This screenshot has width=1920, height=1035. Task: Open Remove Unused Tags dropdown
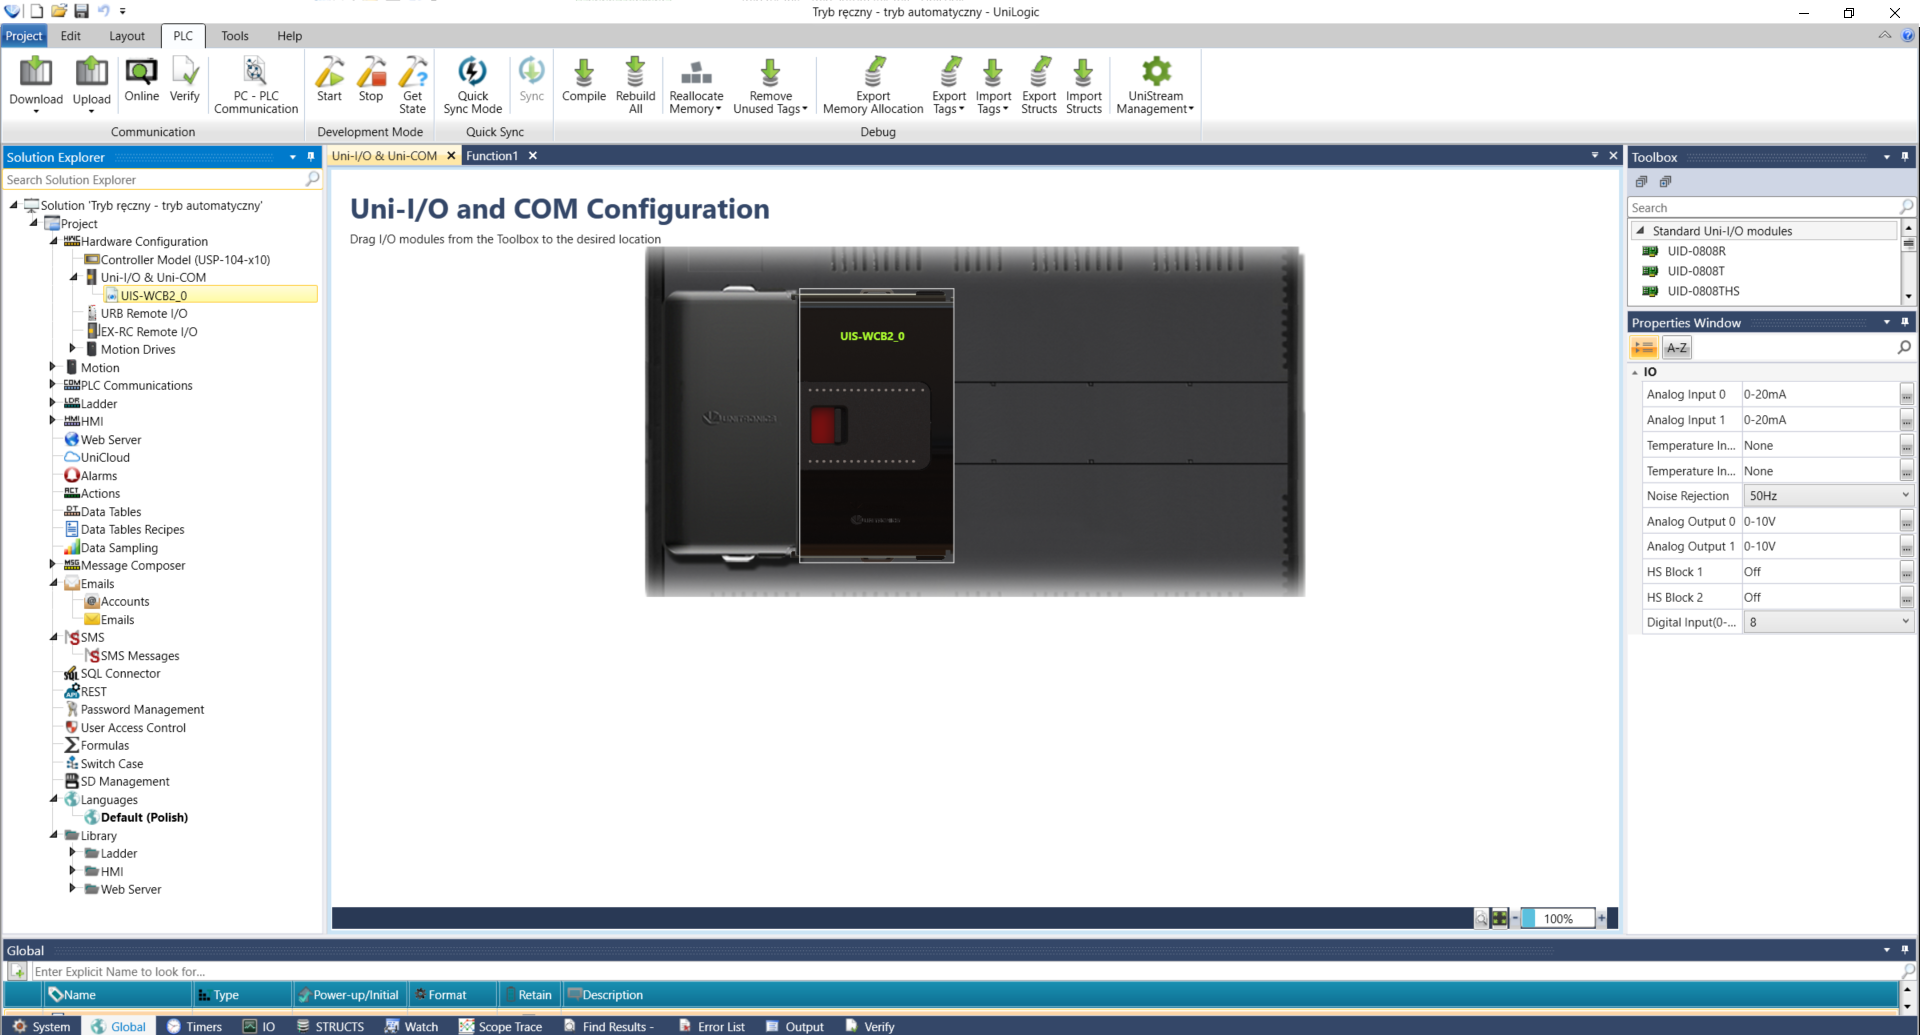[770, 85]
